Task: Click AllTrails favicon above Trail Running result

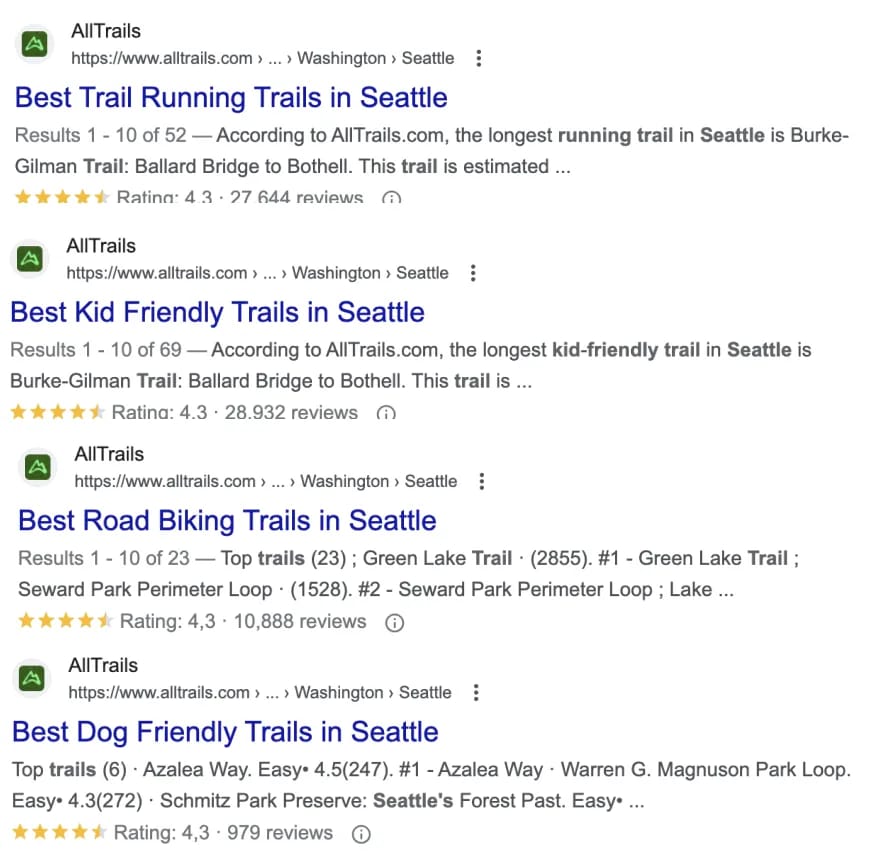Action: tap(34, 44)
